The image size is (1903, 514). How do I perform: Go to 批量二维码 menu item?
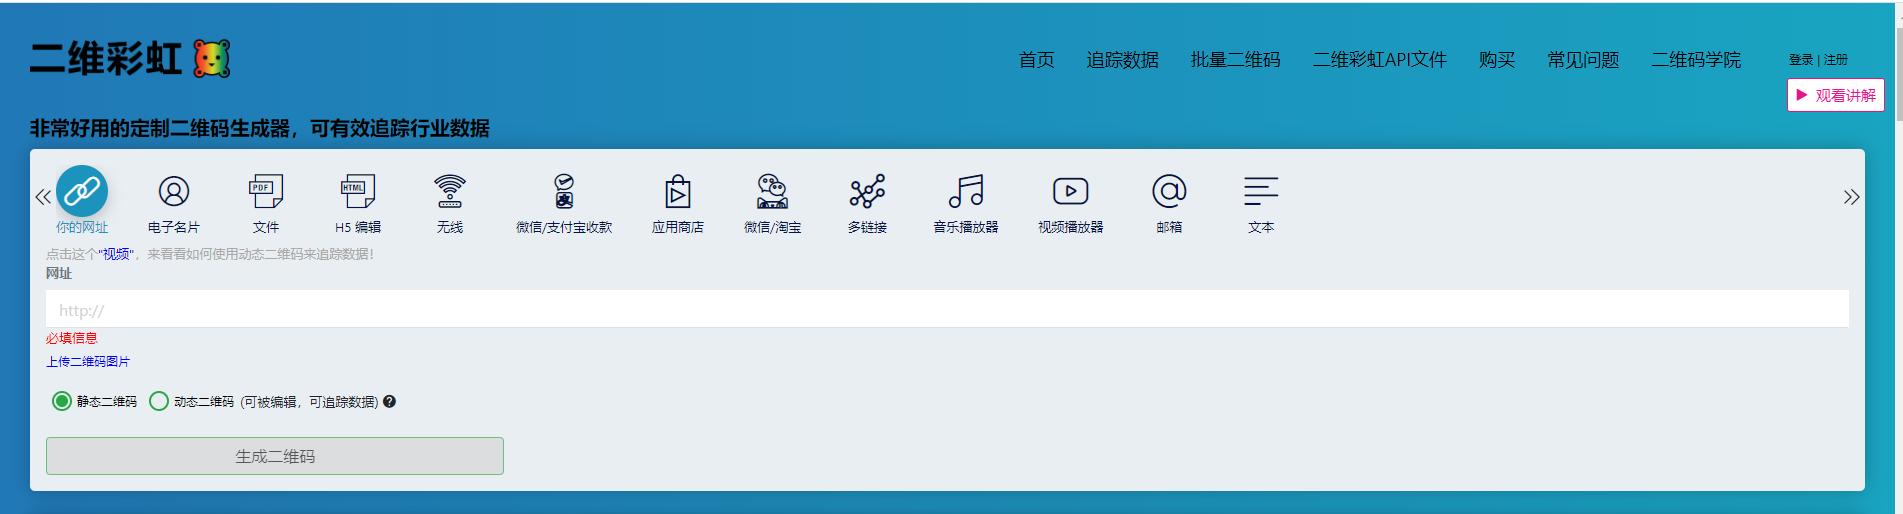[1235, 60]
